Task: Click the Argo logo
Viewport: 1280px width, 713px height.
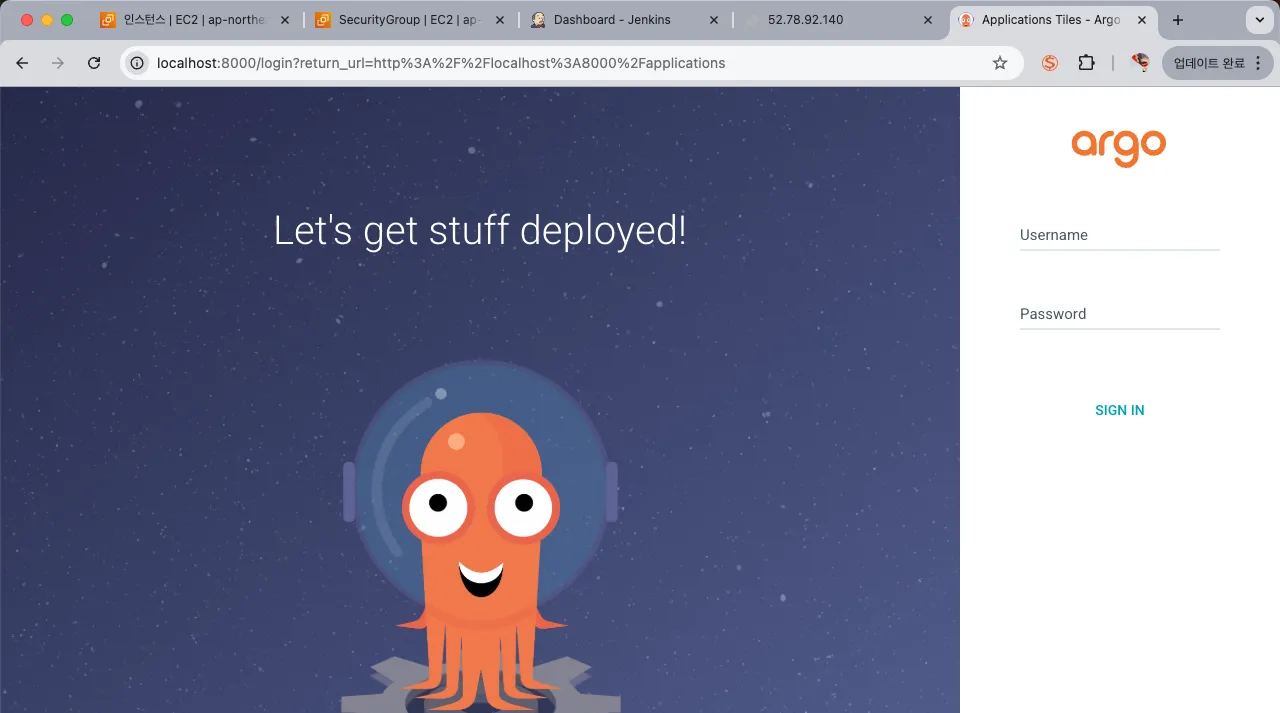Action: tap(1119, 148)
